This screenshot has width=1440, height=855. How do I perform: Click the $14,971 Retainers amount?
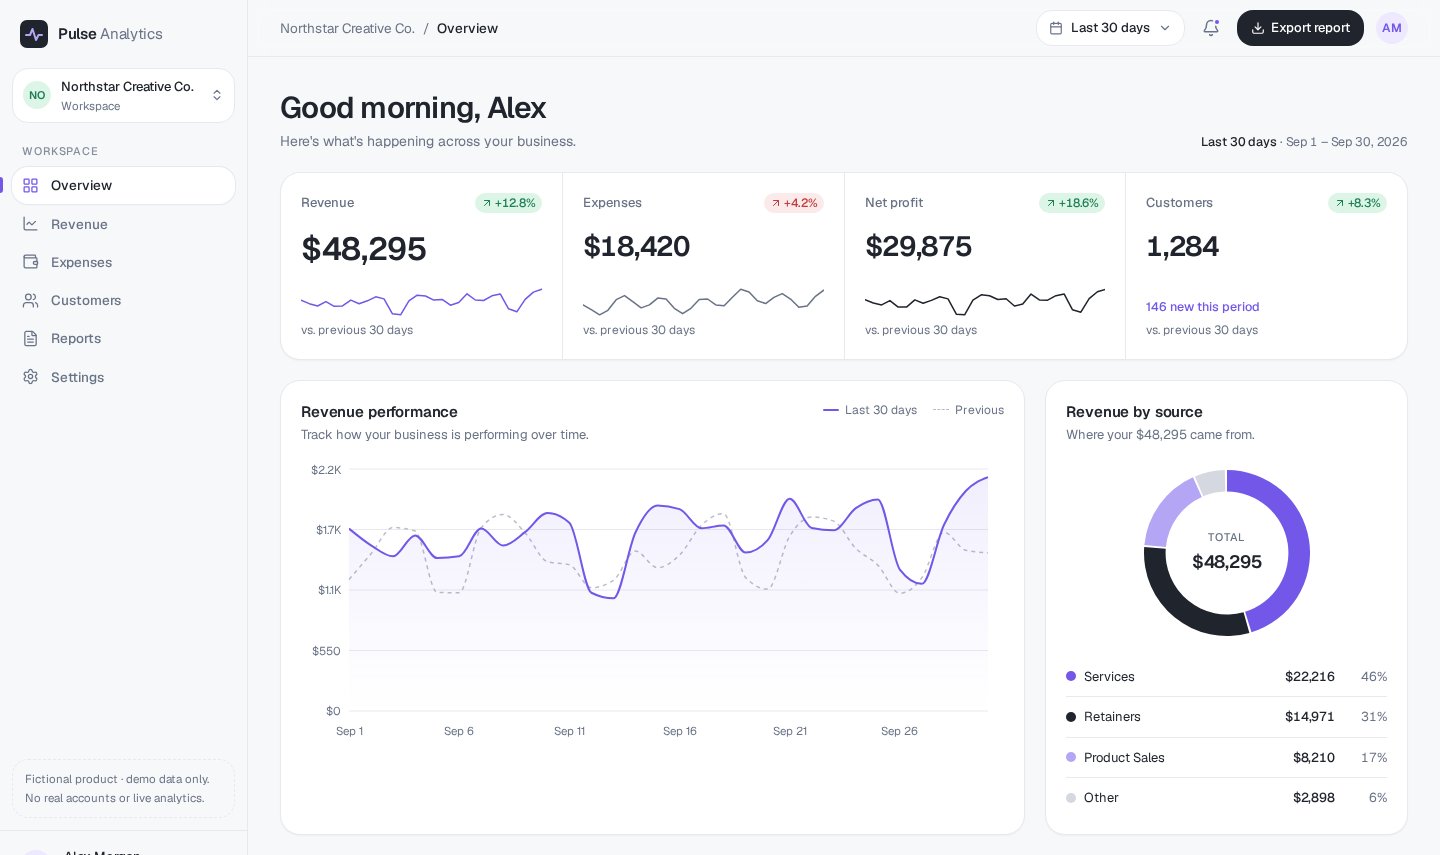tap(1310, 717)
